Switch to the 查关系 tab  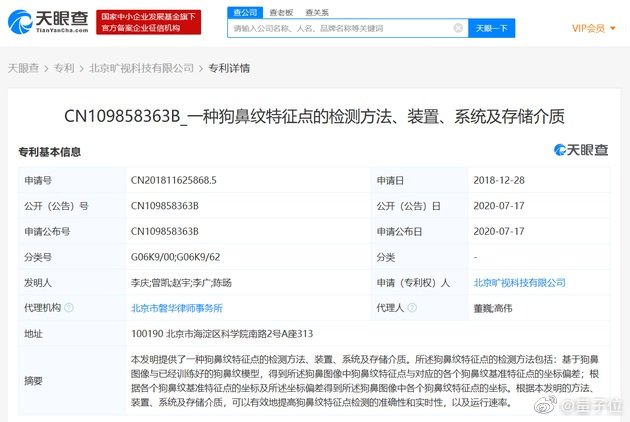(316, 12)
